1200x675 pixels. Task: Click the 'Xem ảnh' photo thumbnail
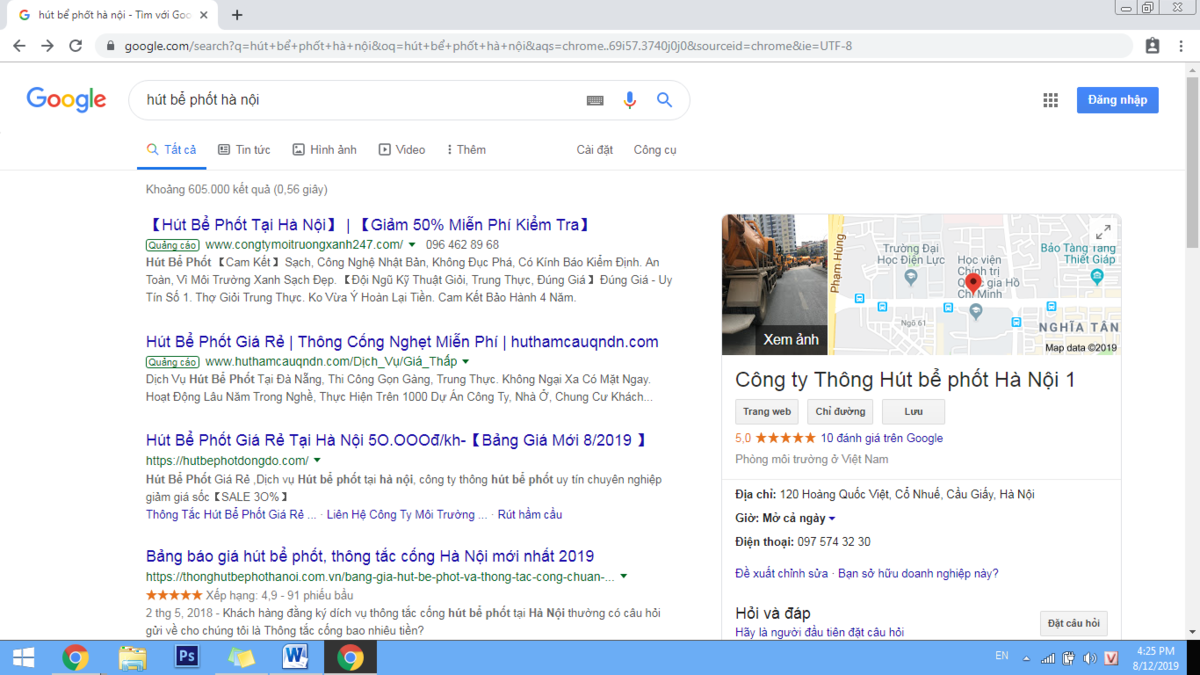point(774,284)
